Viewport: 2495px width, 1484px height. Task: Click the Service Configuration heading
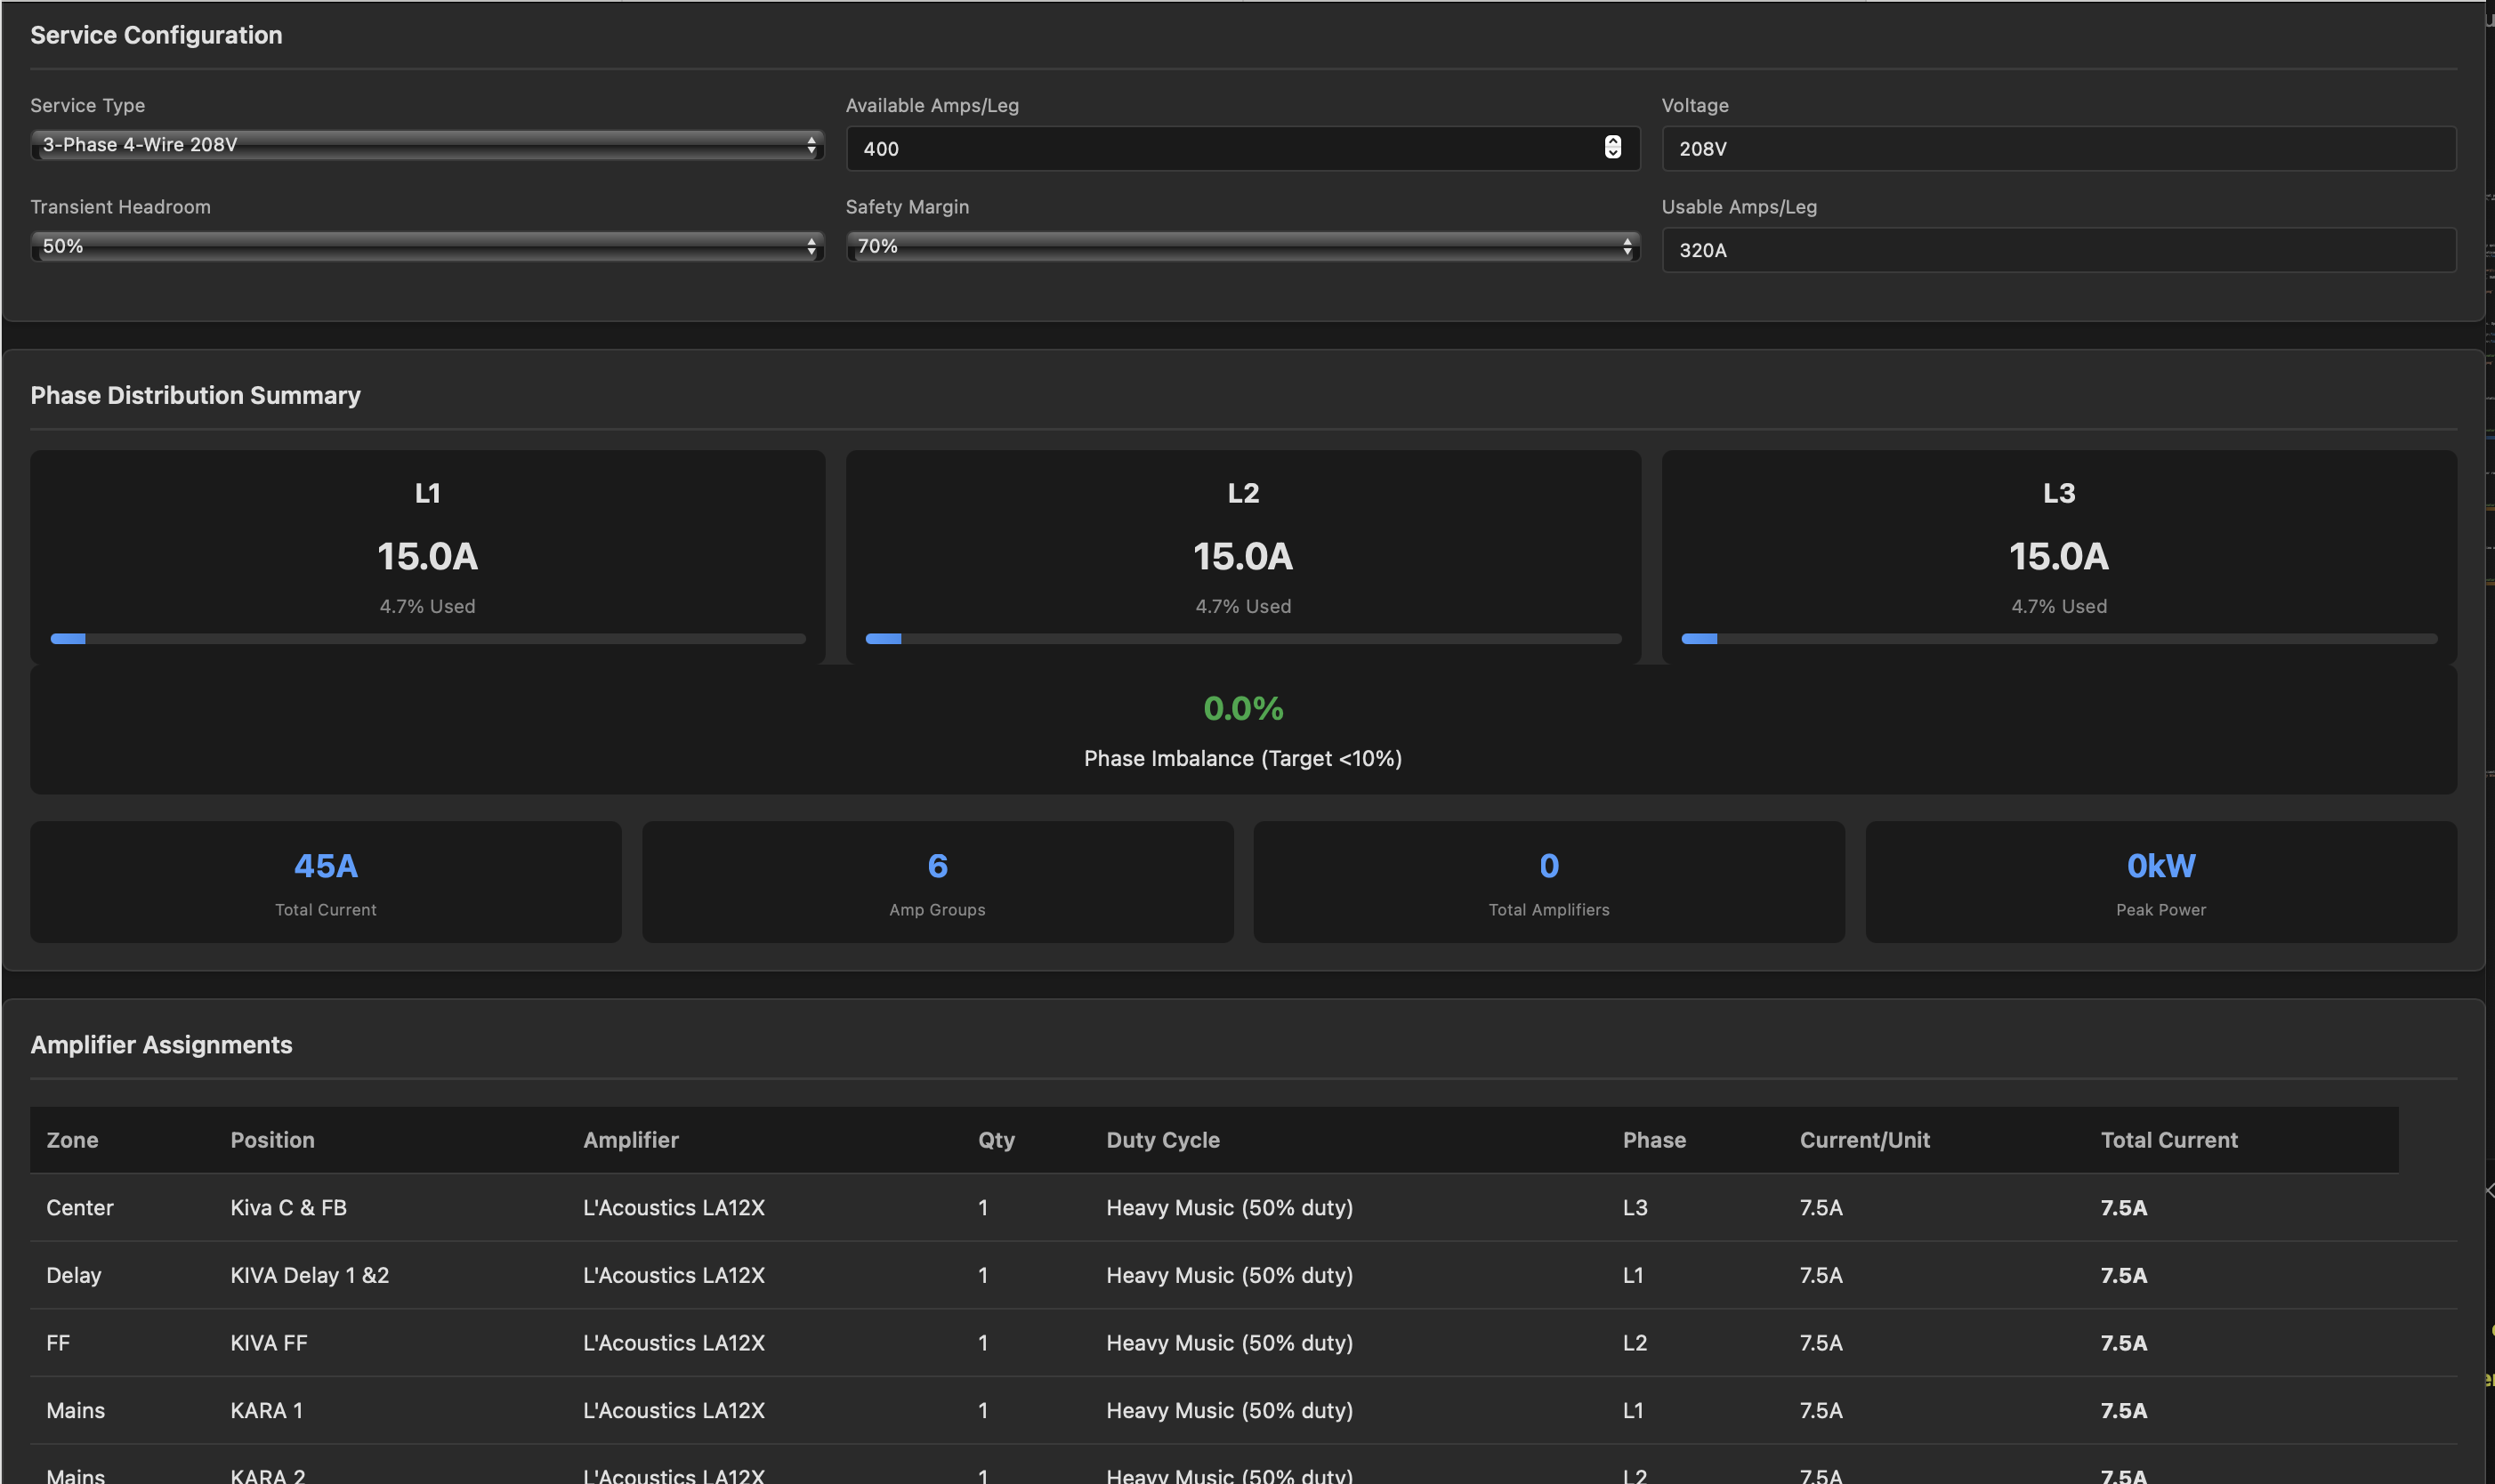point(156,35)
